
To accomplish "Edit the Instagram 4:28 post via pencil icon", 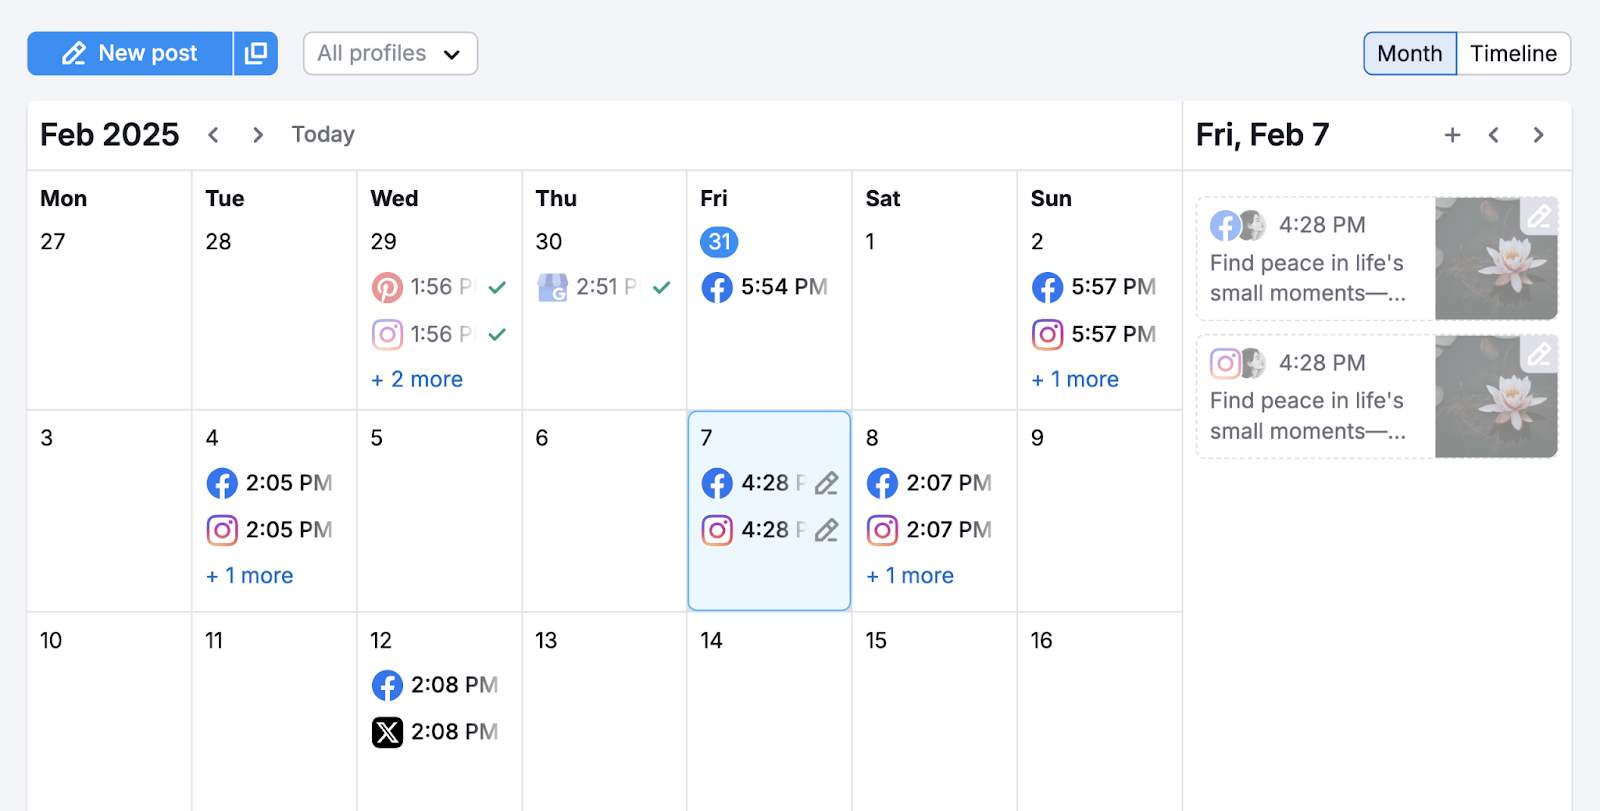I will [826, 530].
